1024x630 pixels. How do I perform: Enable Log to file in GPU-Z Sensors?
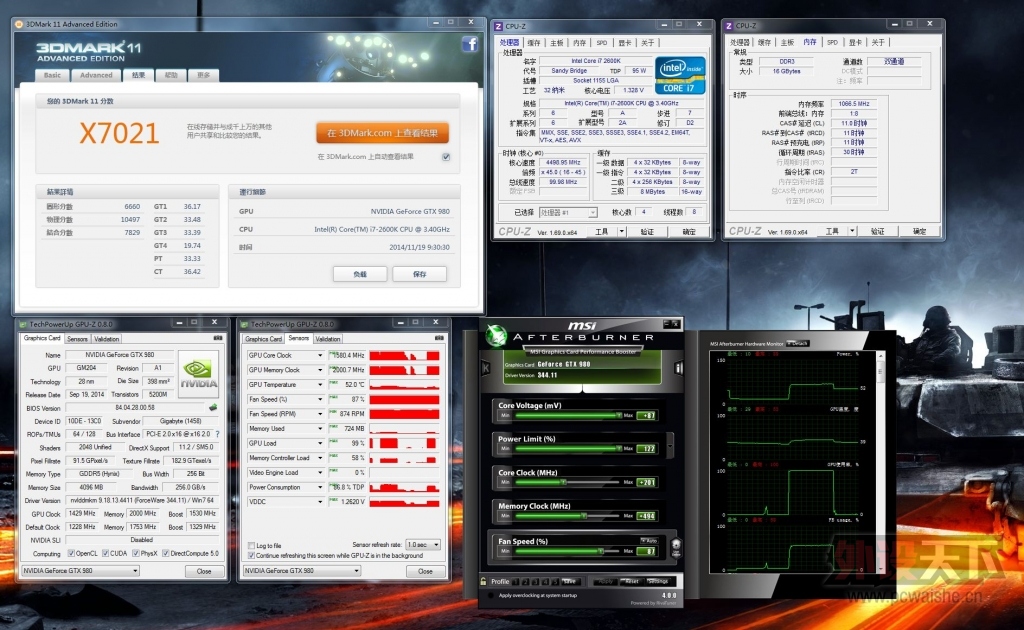click(x=251, y=545)
